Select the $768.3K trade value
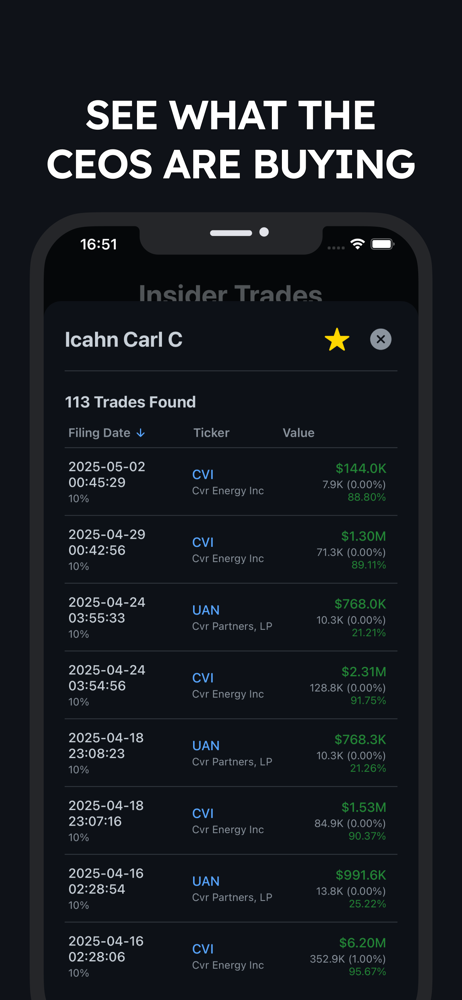 pos(361,739)
